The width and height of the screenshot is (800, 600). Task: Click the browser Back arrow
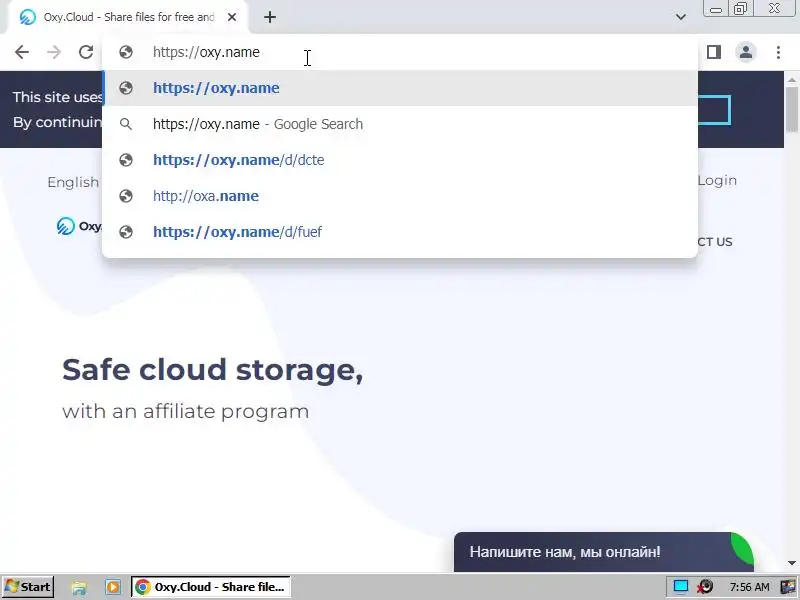(22, 52)
